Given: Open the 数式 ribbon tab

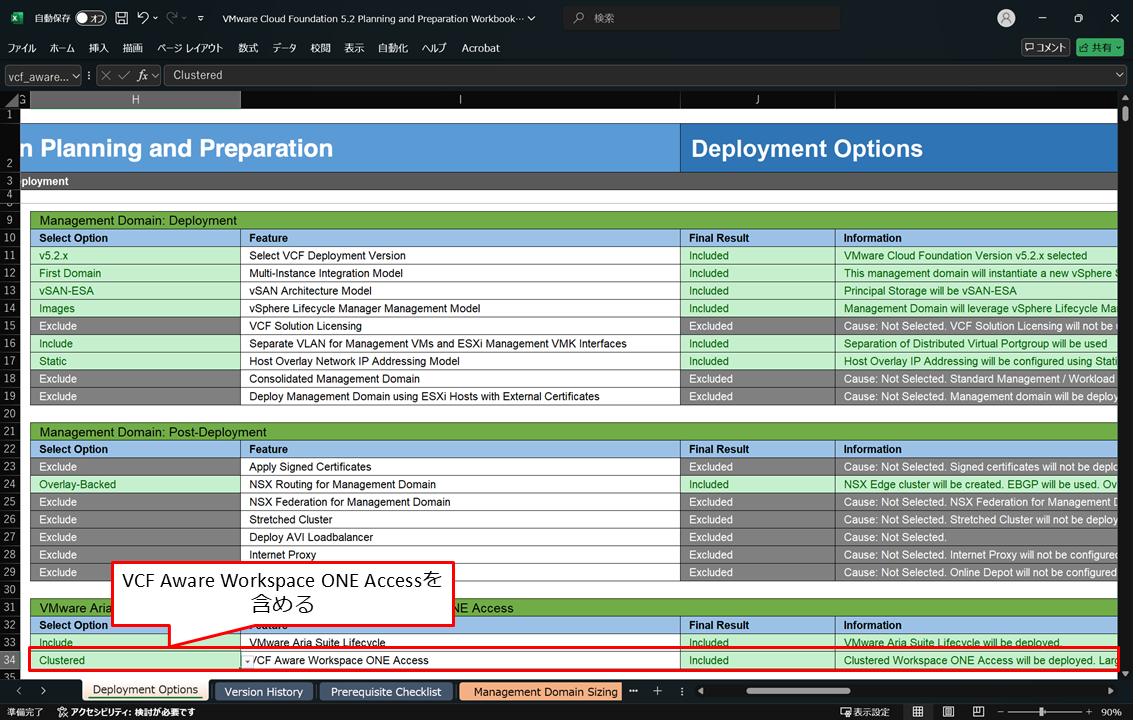Looking at the screenshot, I should (248, 48).
